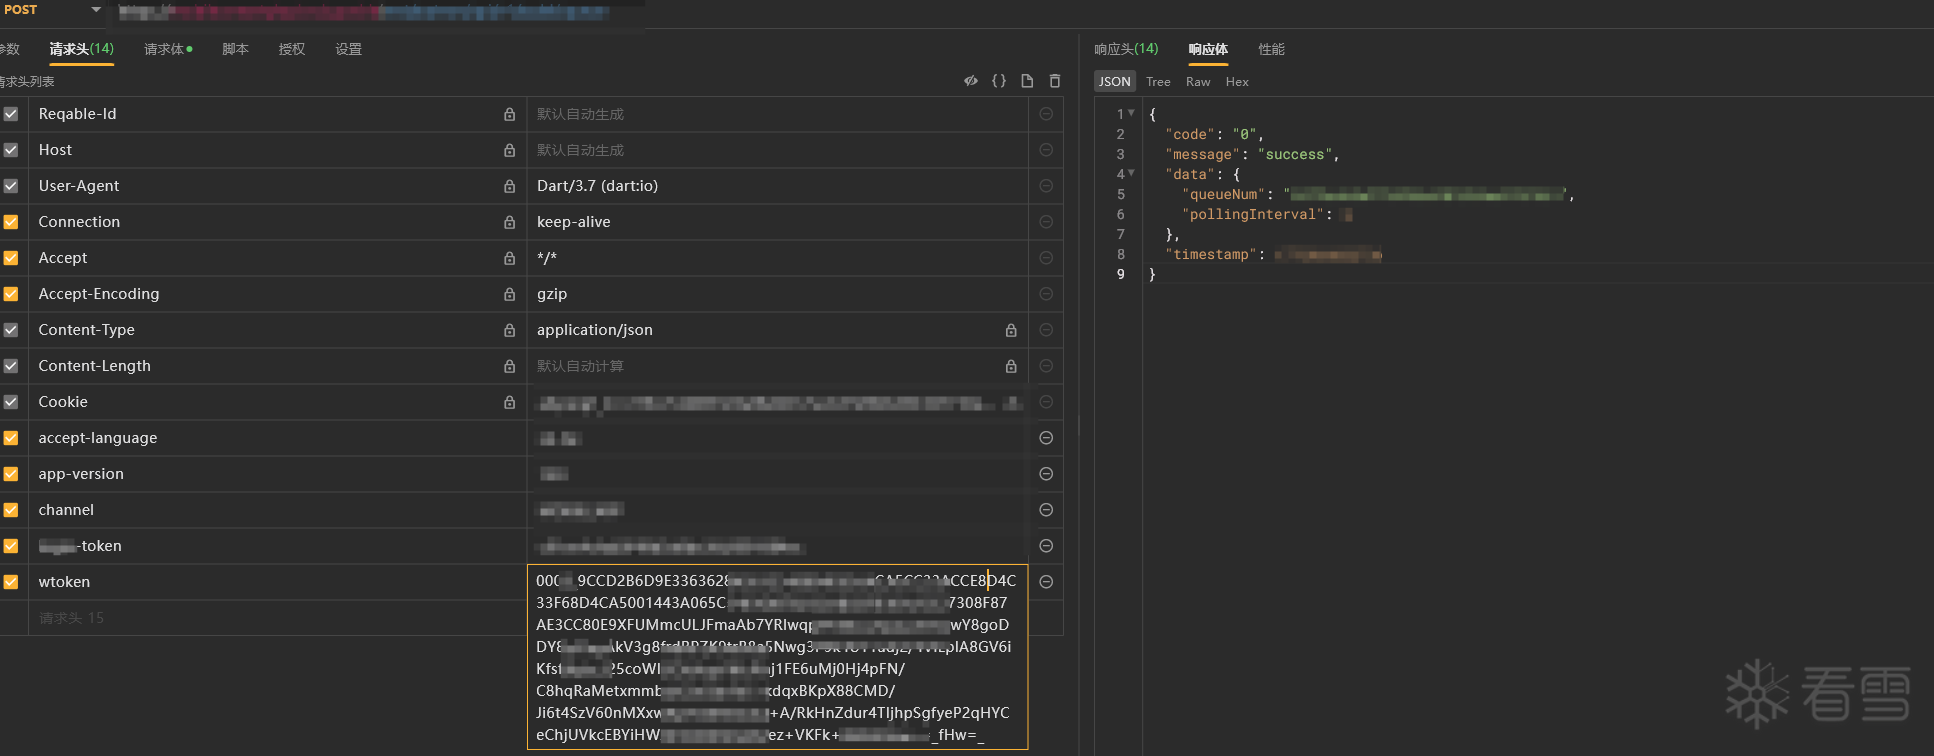Image resolution: width=1934 pixels, height=756 pixels.
Task: Click the document icon in the headers toolbar
Action: point(1026,81)
